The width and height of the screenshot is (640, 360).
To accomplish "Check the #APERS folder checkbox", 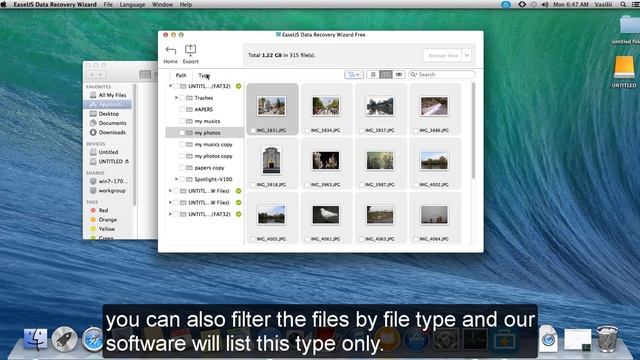I will 182,109.
